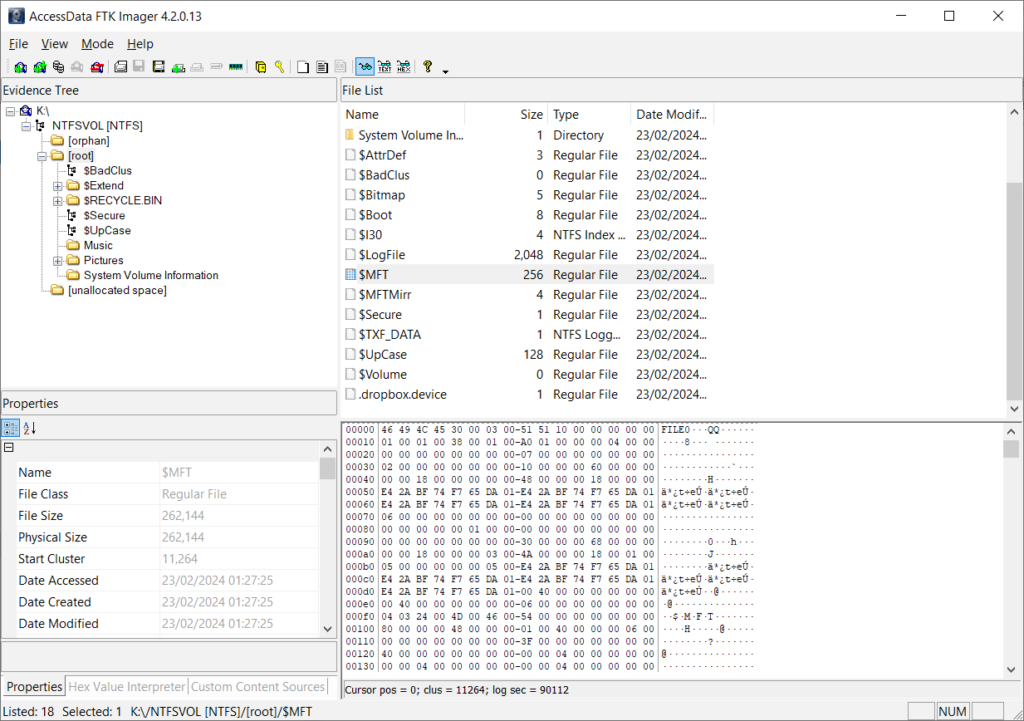Select the $I30 index entry
The image size is (1024, 721).
(x=528, y=235)
